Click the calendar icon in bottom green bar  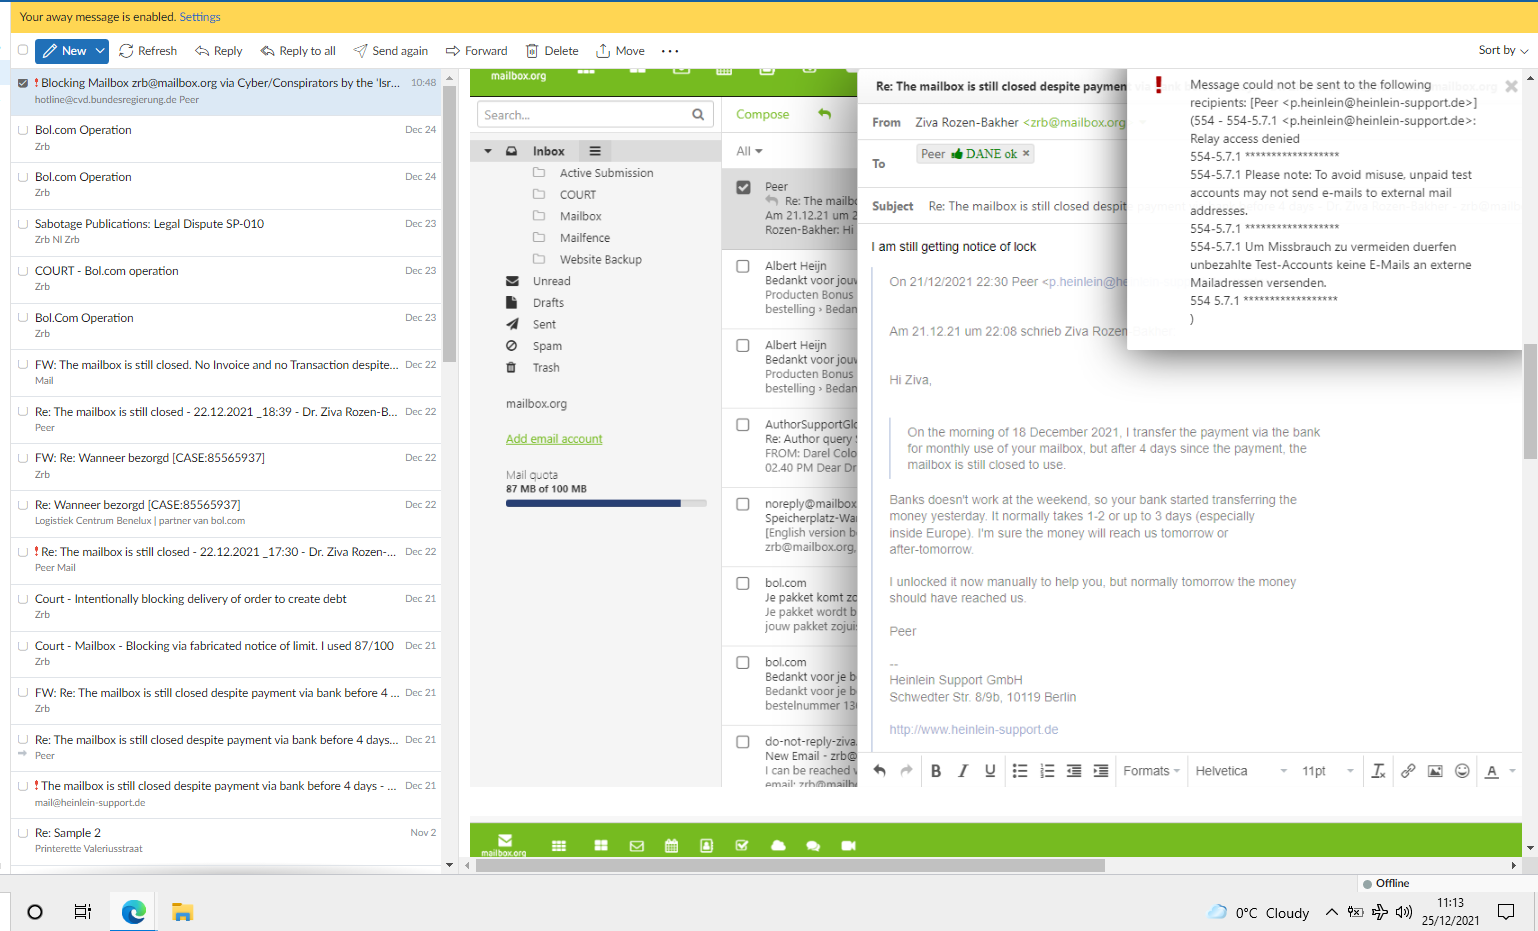click(672, 846)
